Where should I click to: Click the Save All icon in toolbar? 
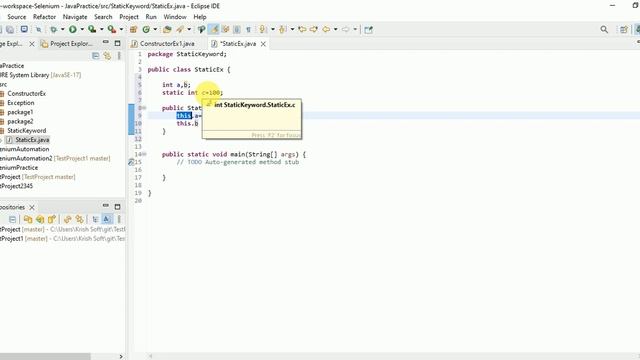(10, 29)
